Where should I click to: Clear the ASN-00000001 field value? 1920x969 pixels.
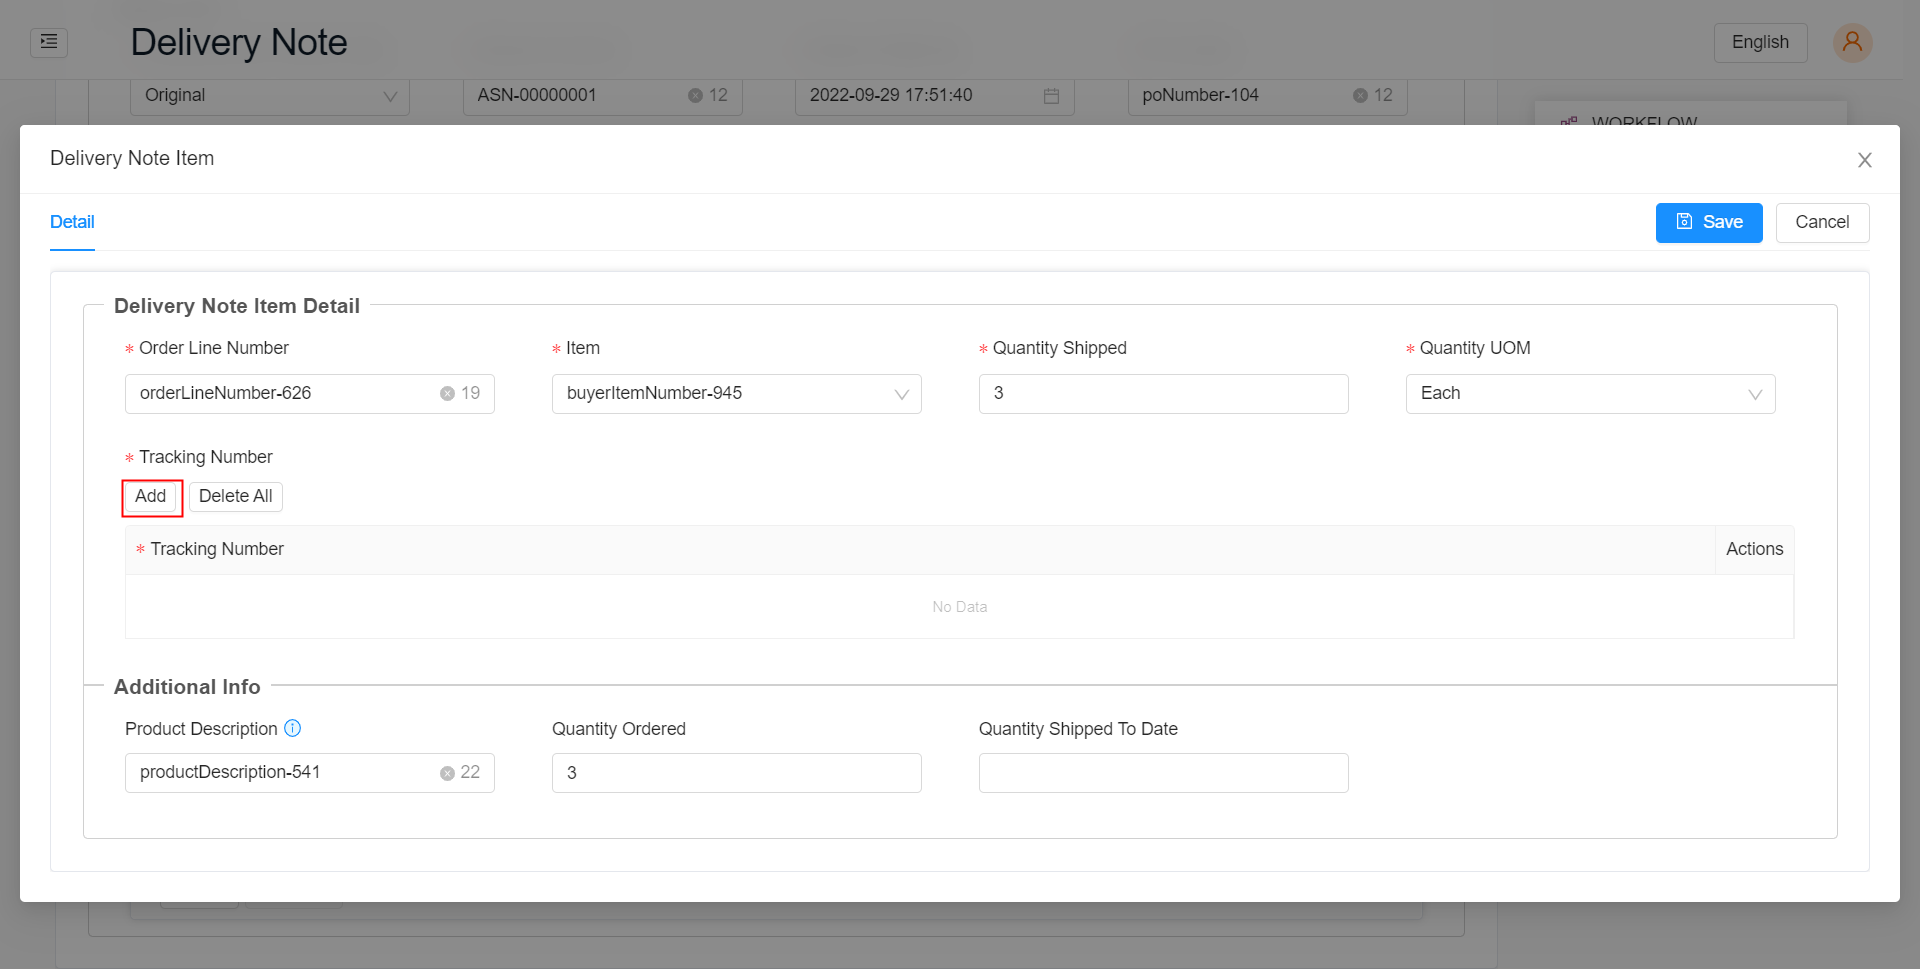tap(697, 95)
